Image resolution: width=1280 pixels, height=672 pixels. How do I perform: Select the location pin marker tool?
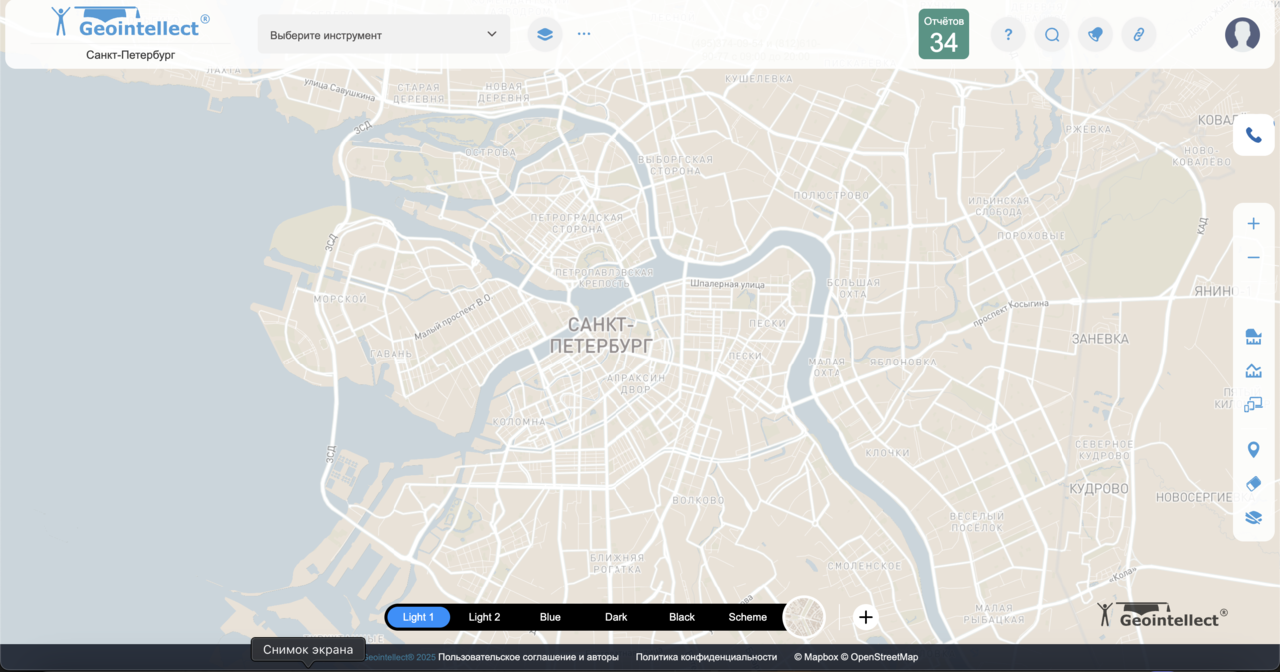coord(1253,450)
